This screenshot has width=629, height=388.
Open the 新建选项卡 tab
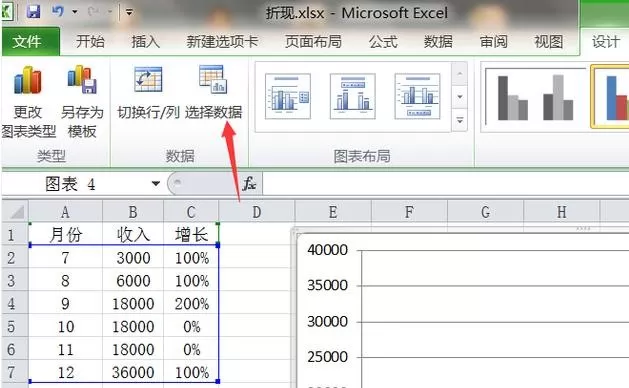pyautogui.click(x=222, y=41)
